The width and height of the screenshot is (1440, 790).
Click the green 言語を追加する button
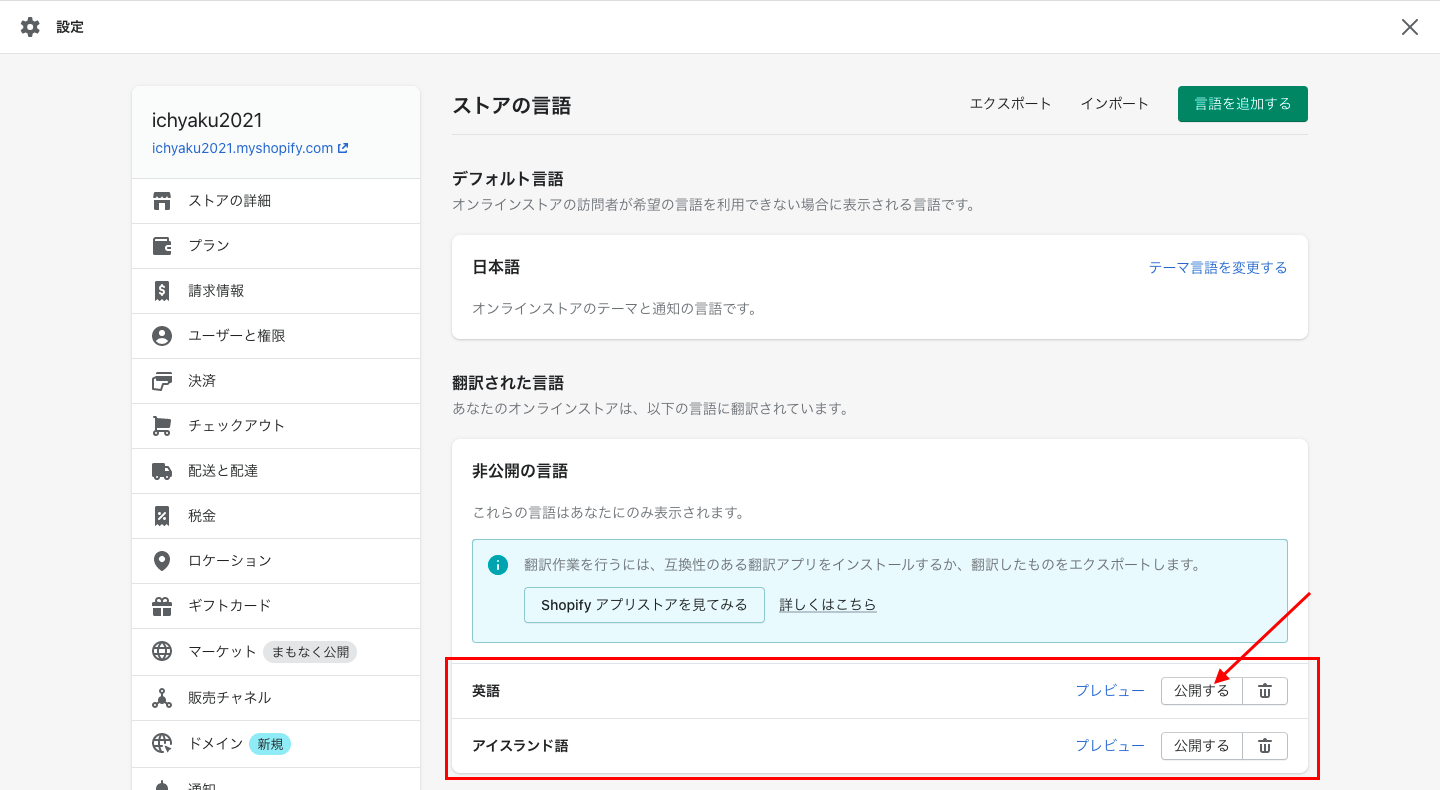click(x=1243, y=104)
